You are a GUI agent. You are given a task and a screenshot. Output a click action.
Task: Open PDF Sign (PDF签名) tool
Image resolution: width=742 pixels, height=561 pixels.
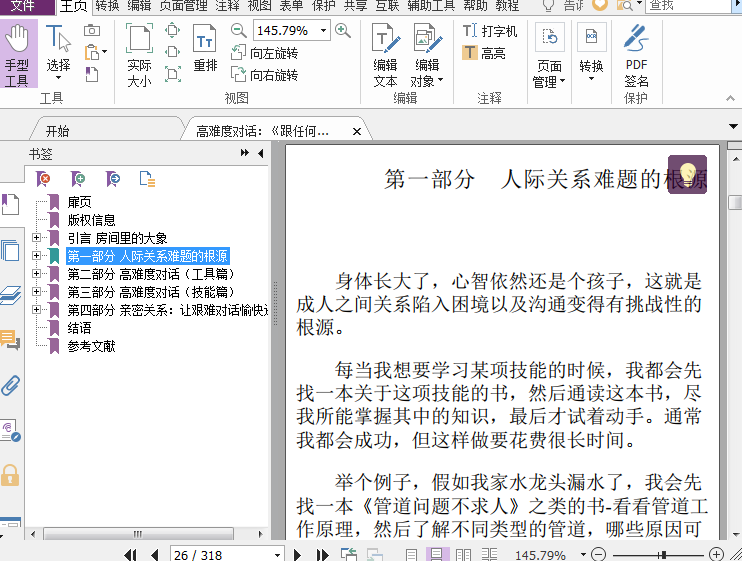[636, 55]
